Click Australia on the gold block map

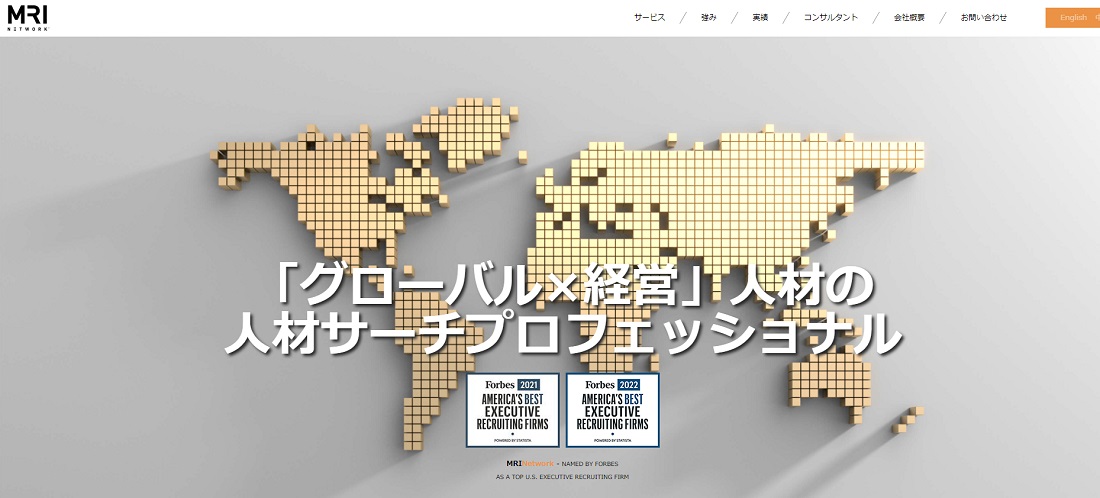[830, 382]
